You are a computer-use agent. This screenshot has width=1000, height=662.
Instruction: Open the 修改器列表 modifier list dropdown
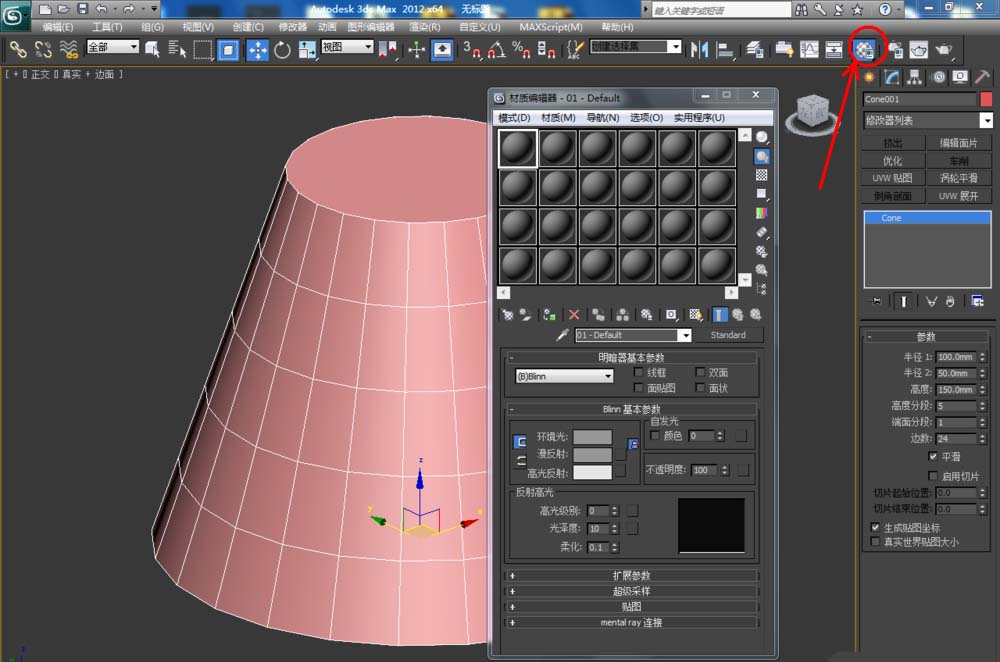(929, 120)
